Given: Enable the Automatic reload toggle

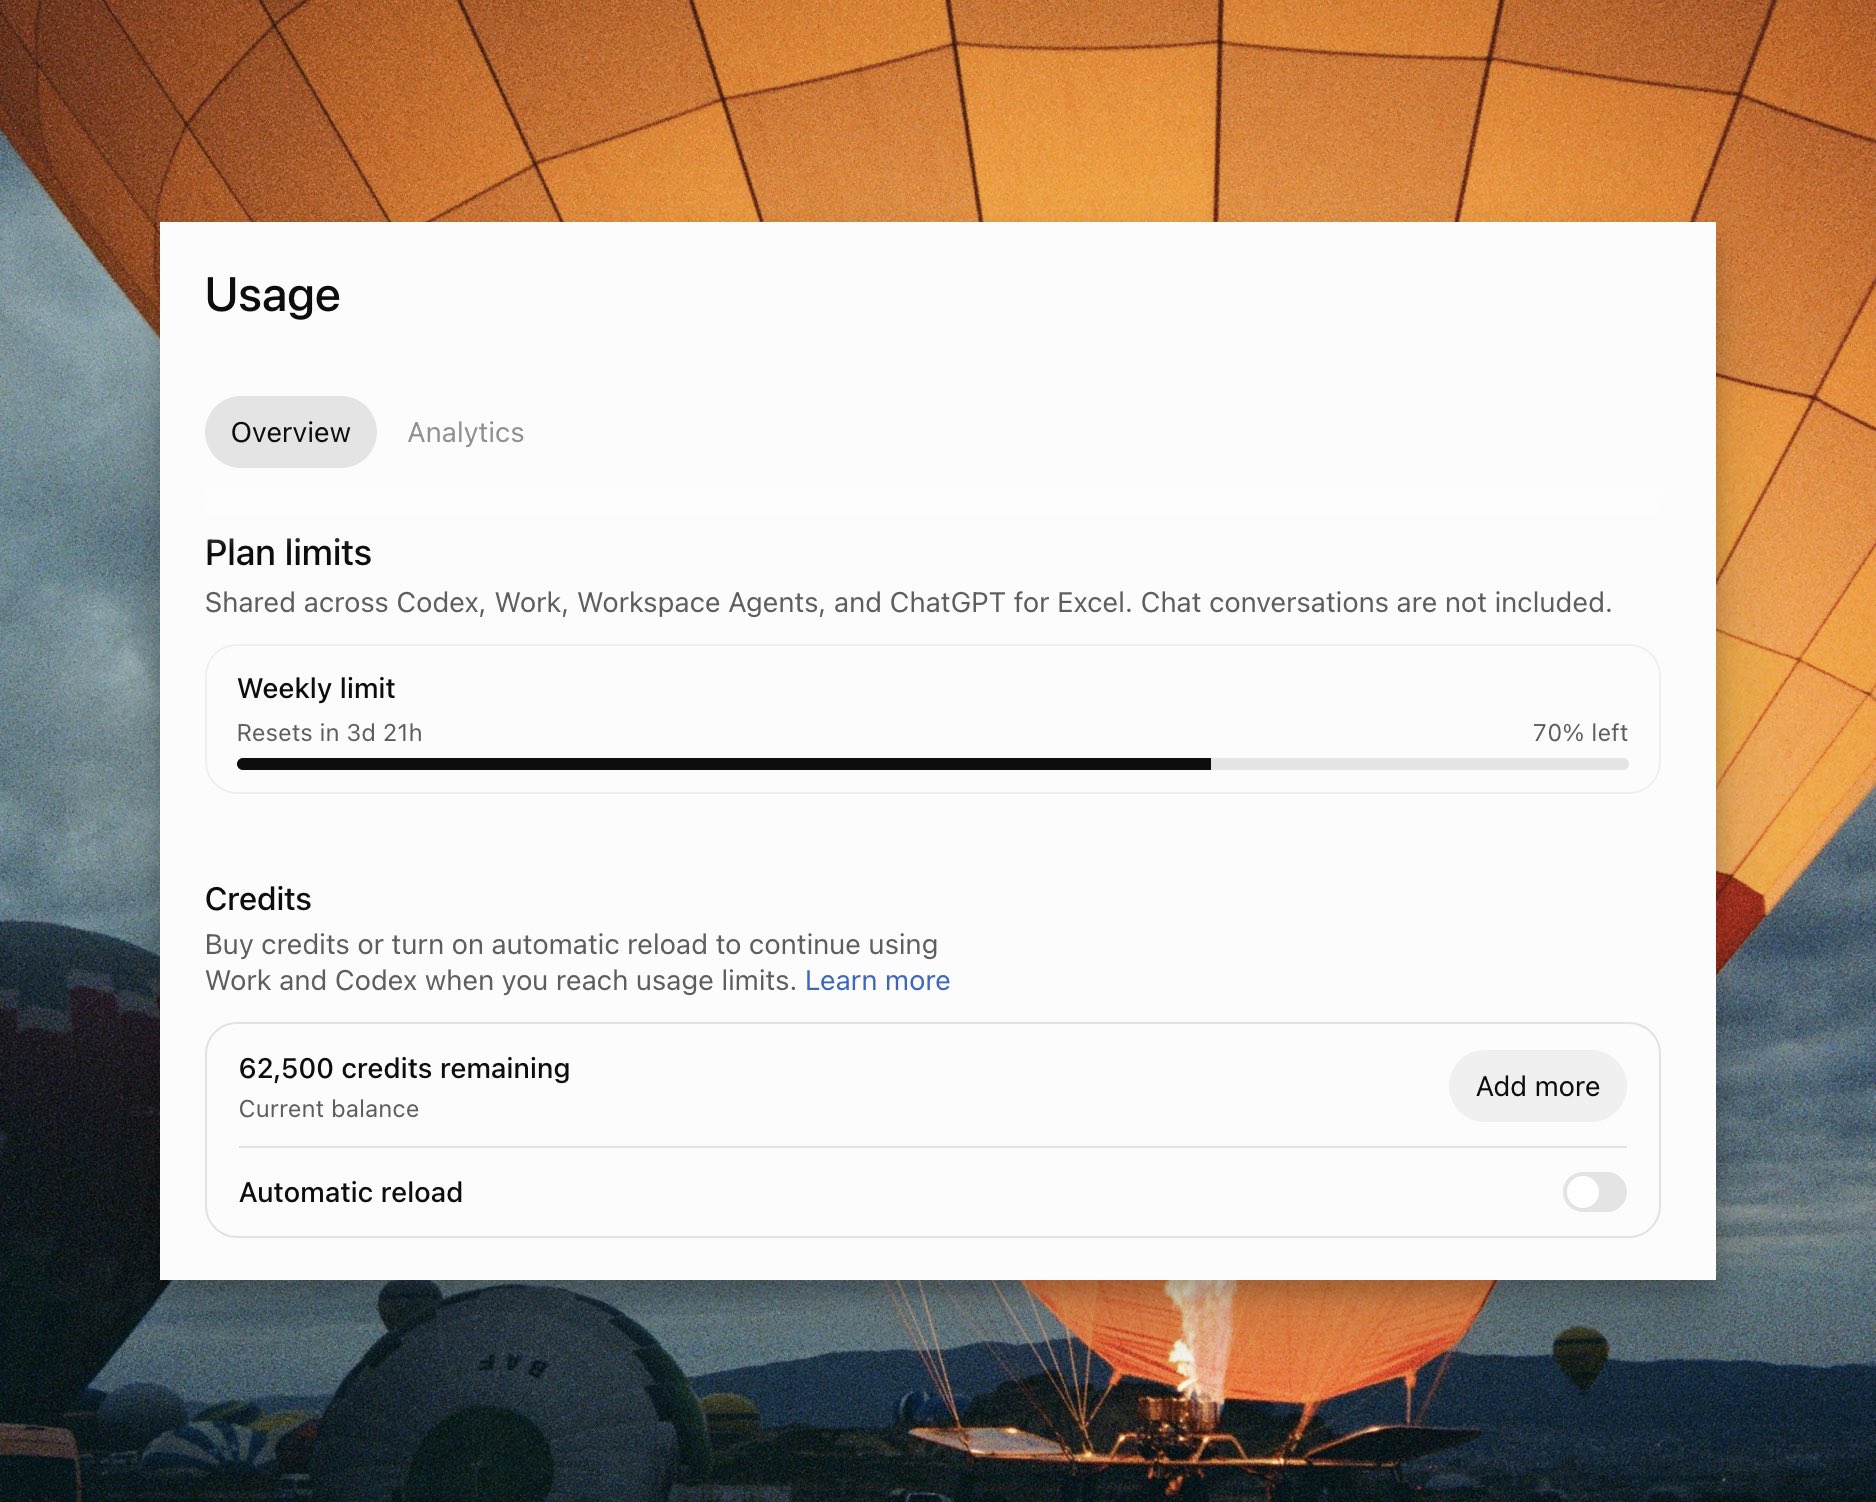Looking at the screenshot, I should coord(1594,1192).
